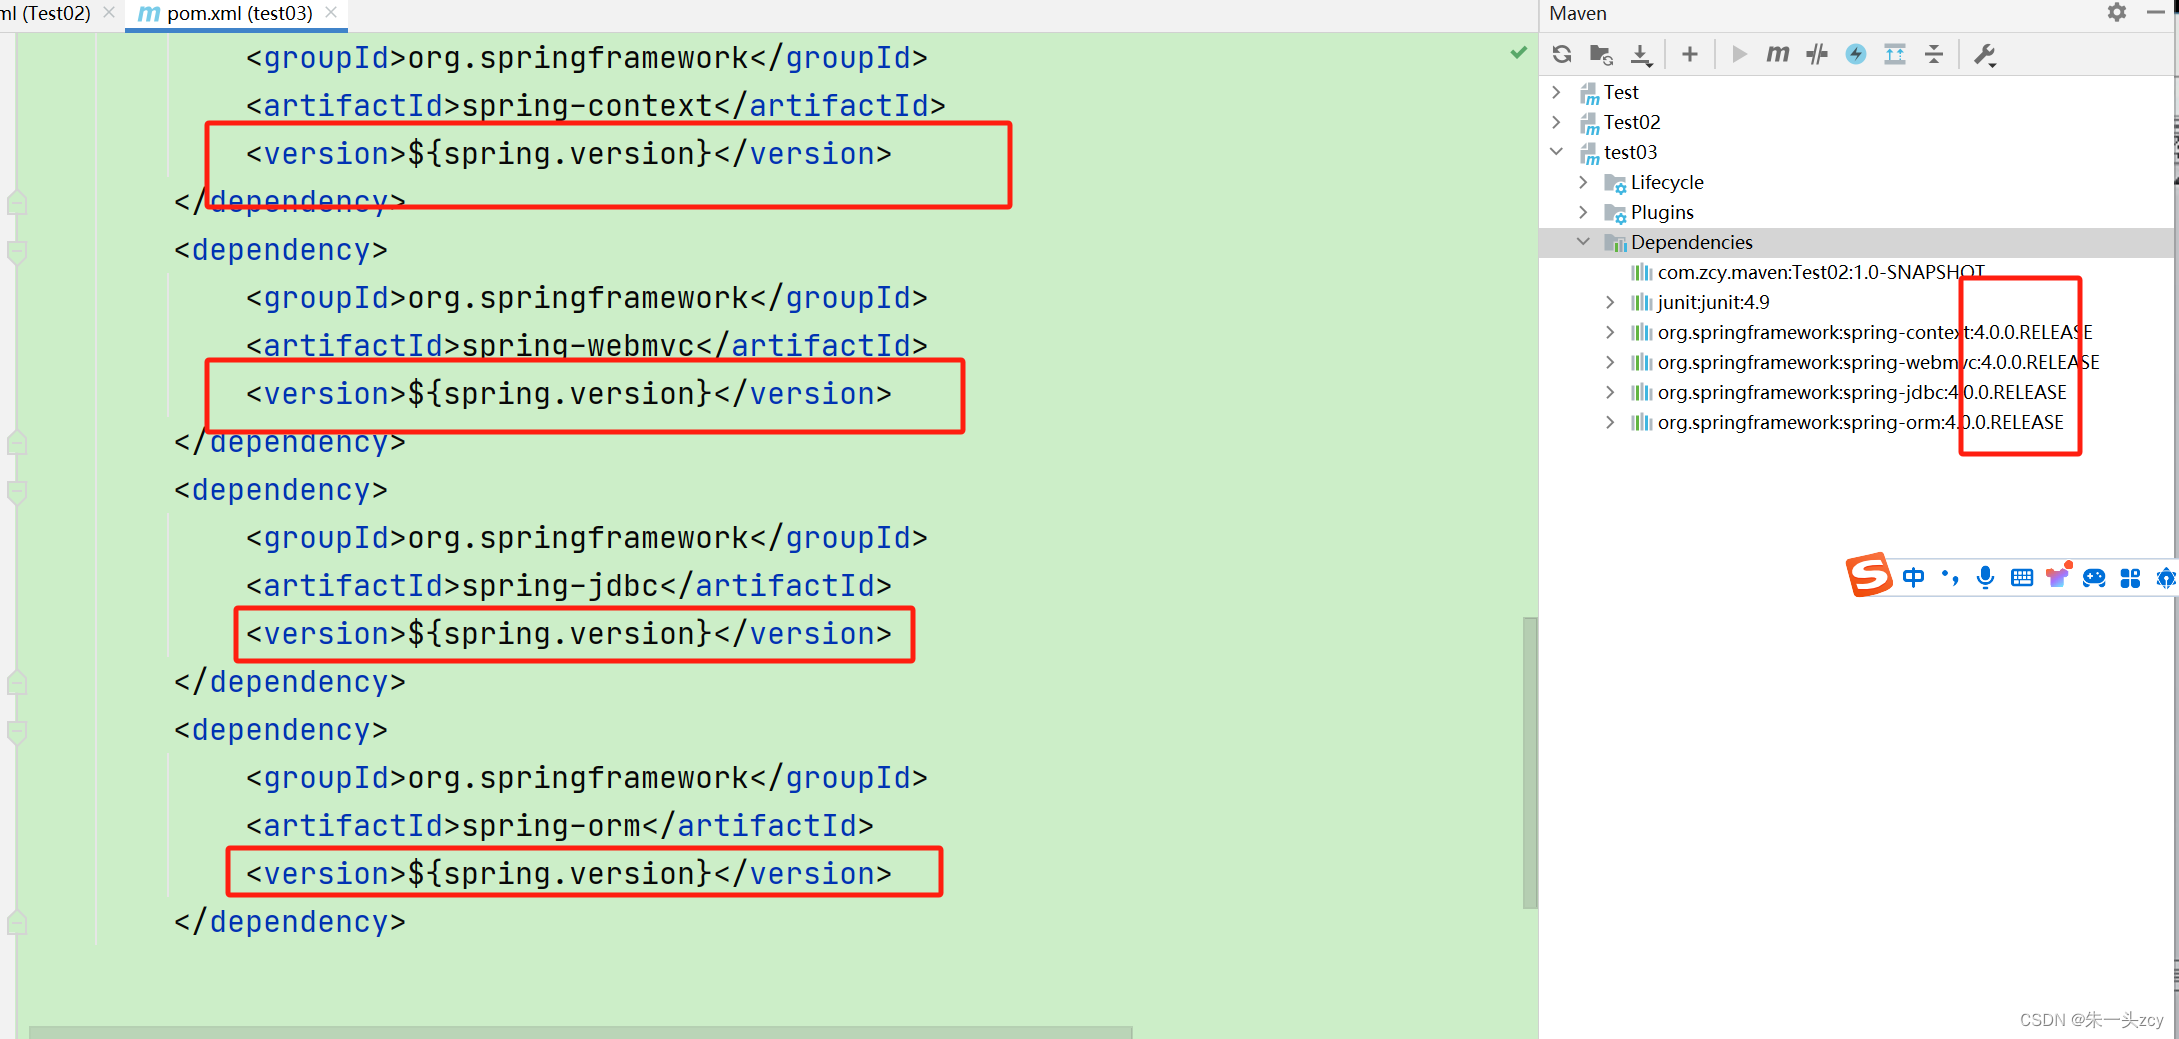Click the Maven panel title
The image size is (2179, 1039).
[x=1578, y=13]
